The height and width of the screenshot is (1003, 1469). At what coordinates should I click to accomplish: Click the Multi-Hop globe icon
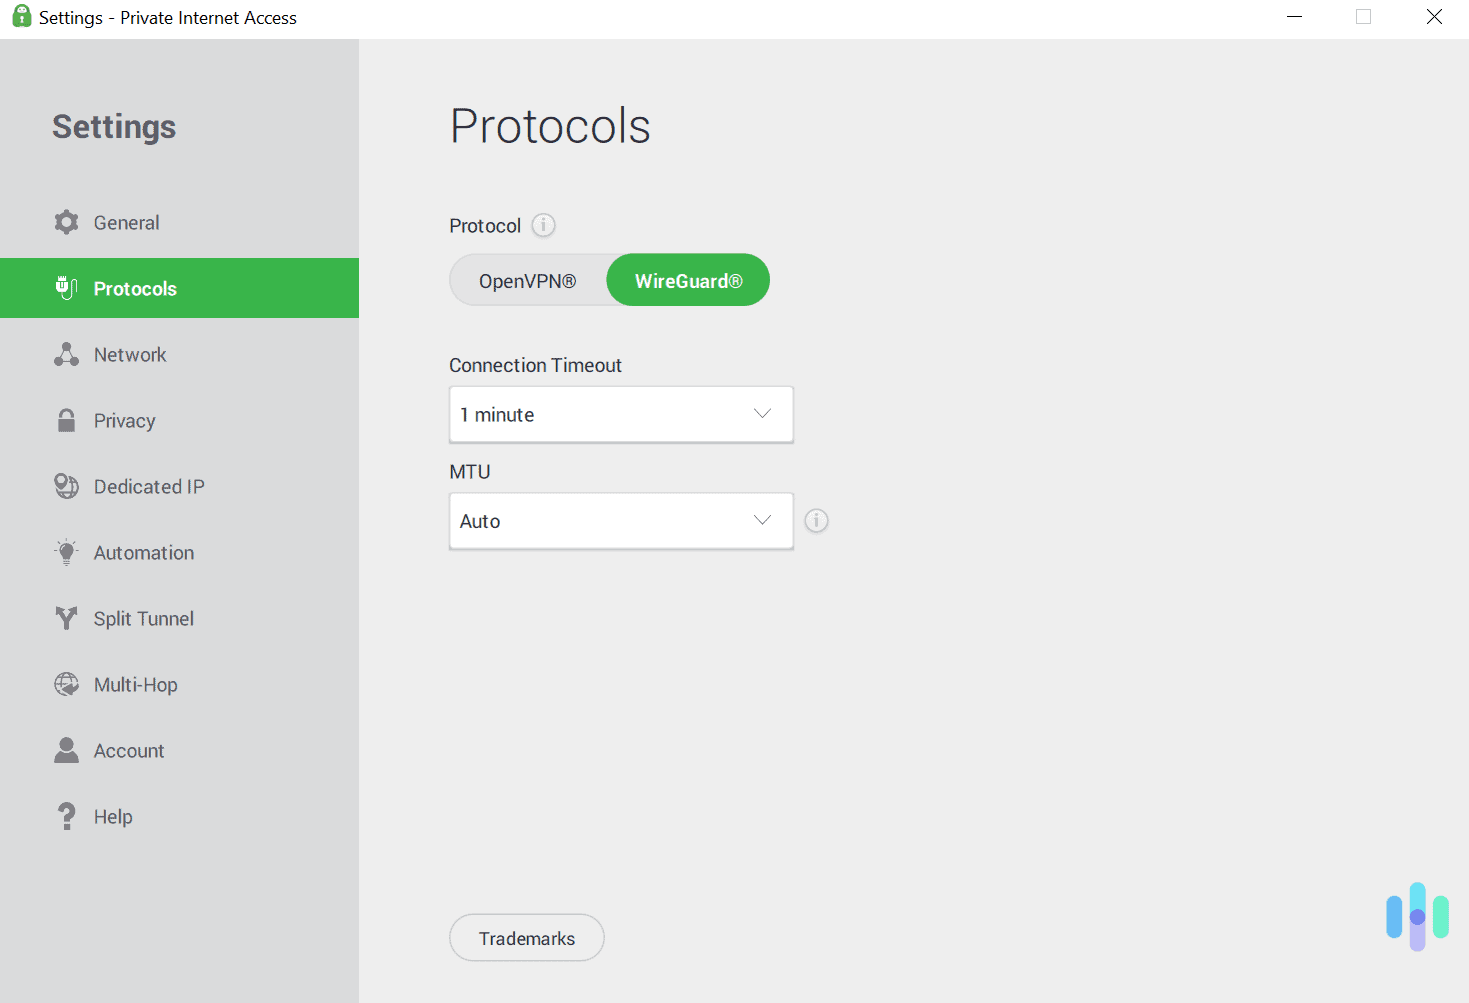[x=66, y=684]
